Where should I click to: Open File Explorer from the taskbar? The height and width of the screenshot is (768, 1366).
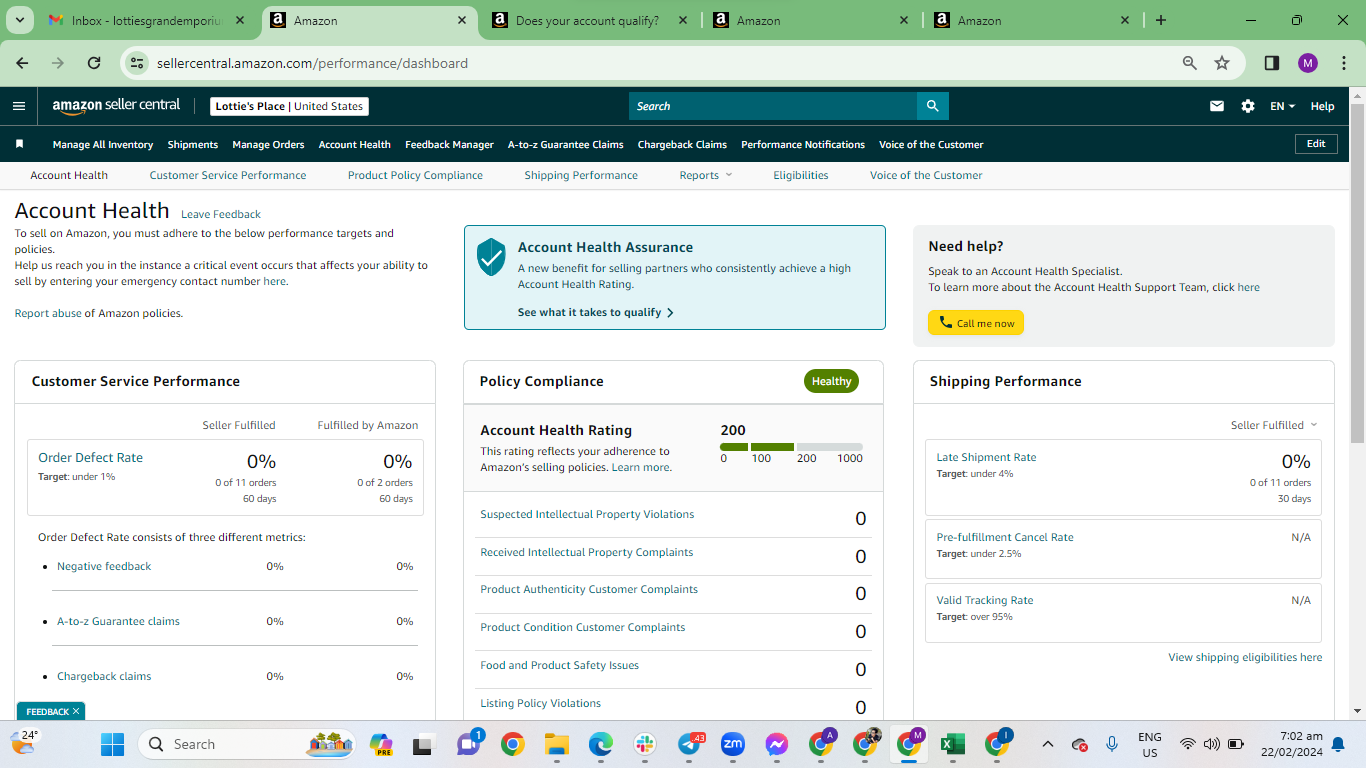click(x=556, y=744)
